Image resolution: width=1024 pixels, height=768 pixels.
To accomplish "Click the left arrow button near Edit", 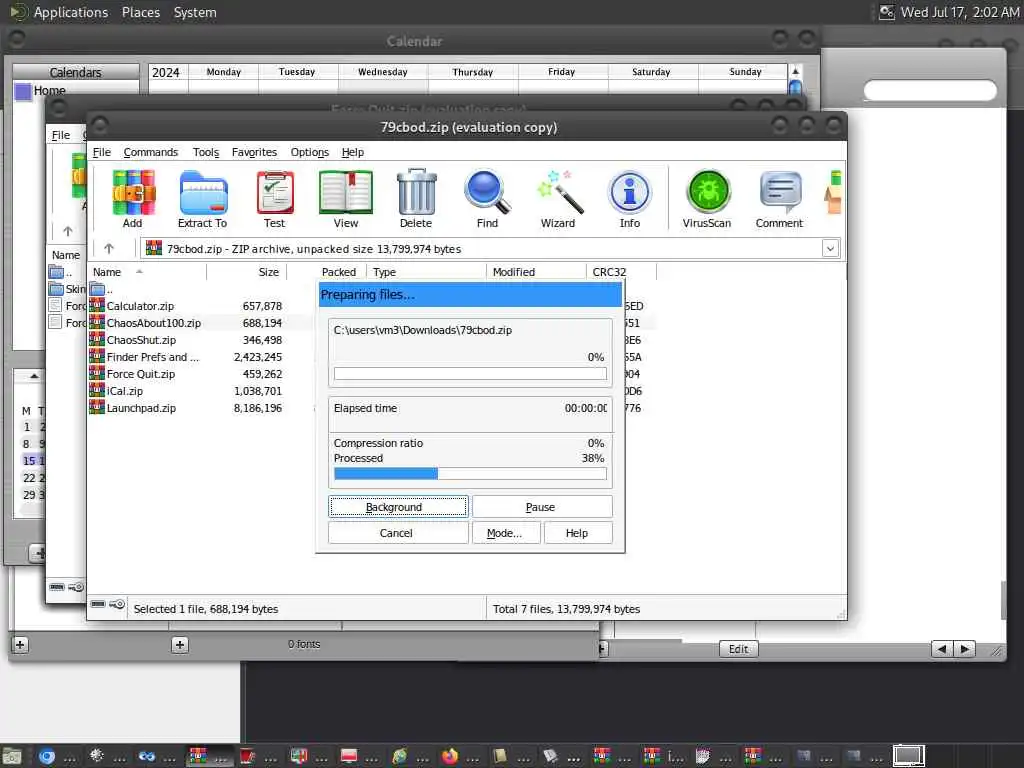I will point(942,648).
